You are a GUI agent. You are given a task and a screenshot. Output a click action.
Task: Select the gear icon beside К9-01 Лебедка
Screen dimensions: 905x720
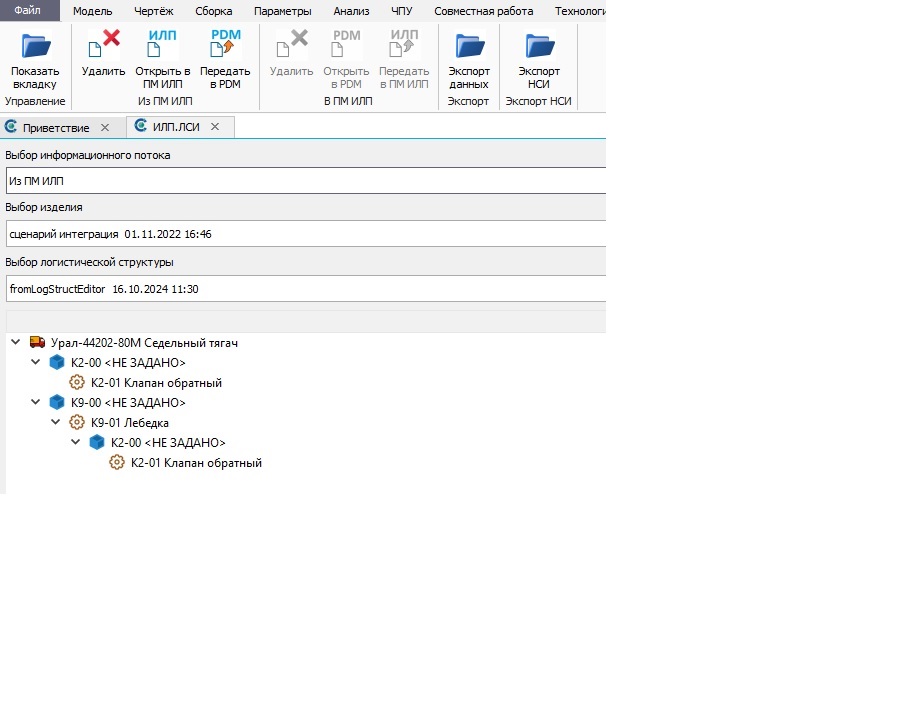click(77, 422)
